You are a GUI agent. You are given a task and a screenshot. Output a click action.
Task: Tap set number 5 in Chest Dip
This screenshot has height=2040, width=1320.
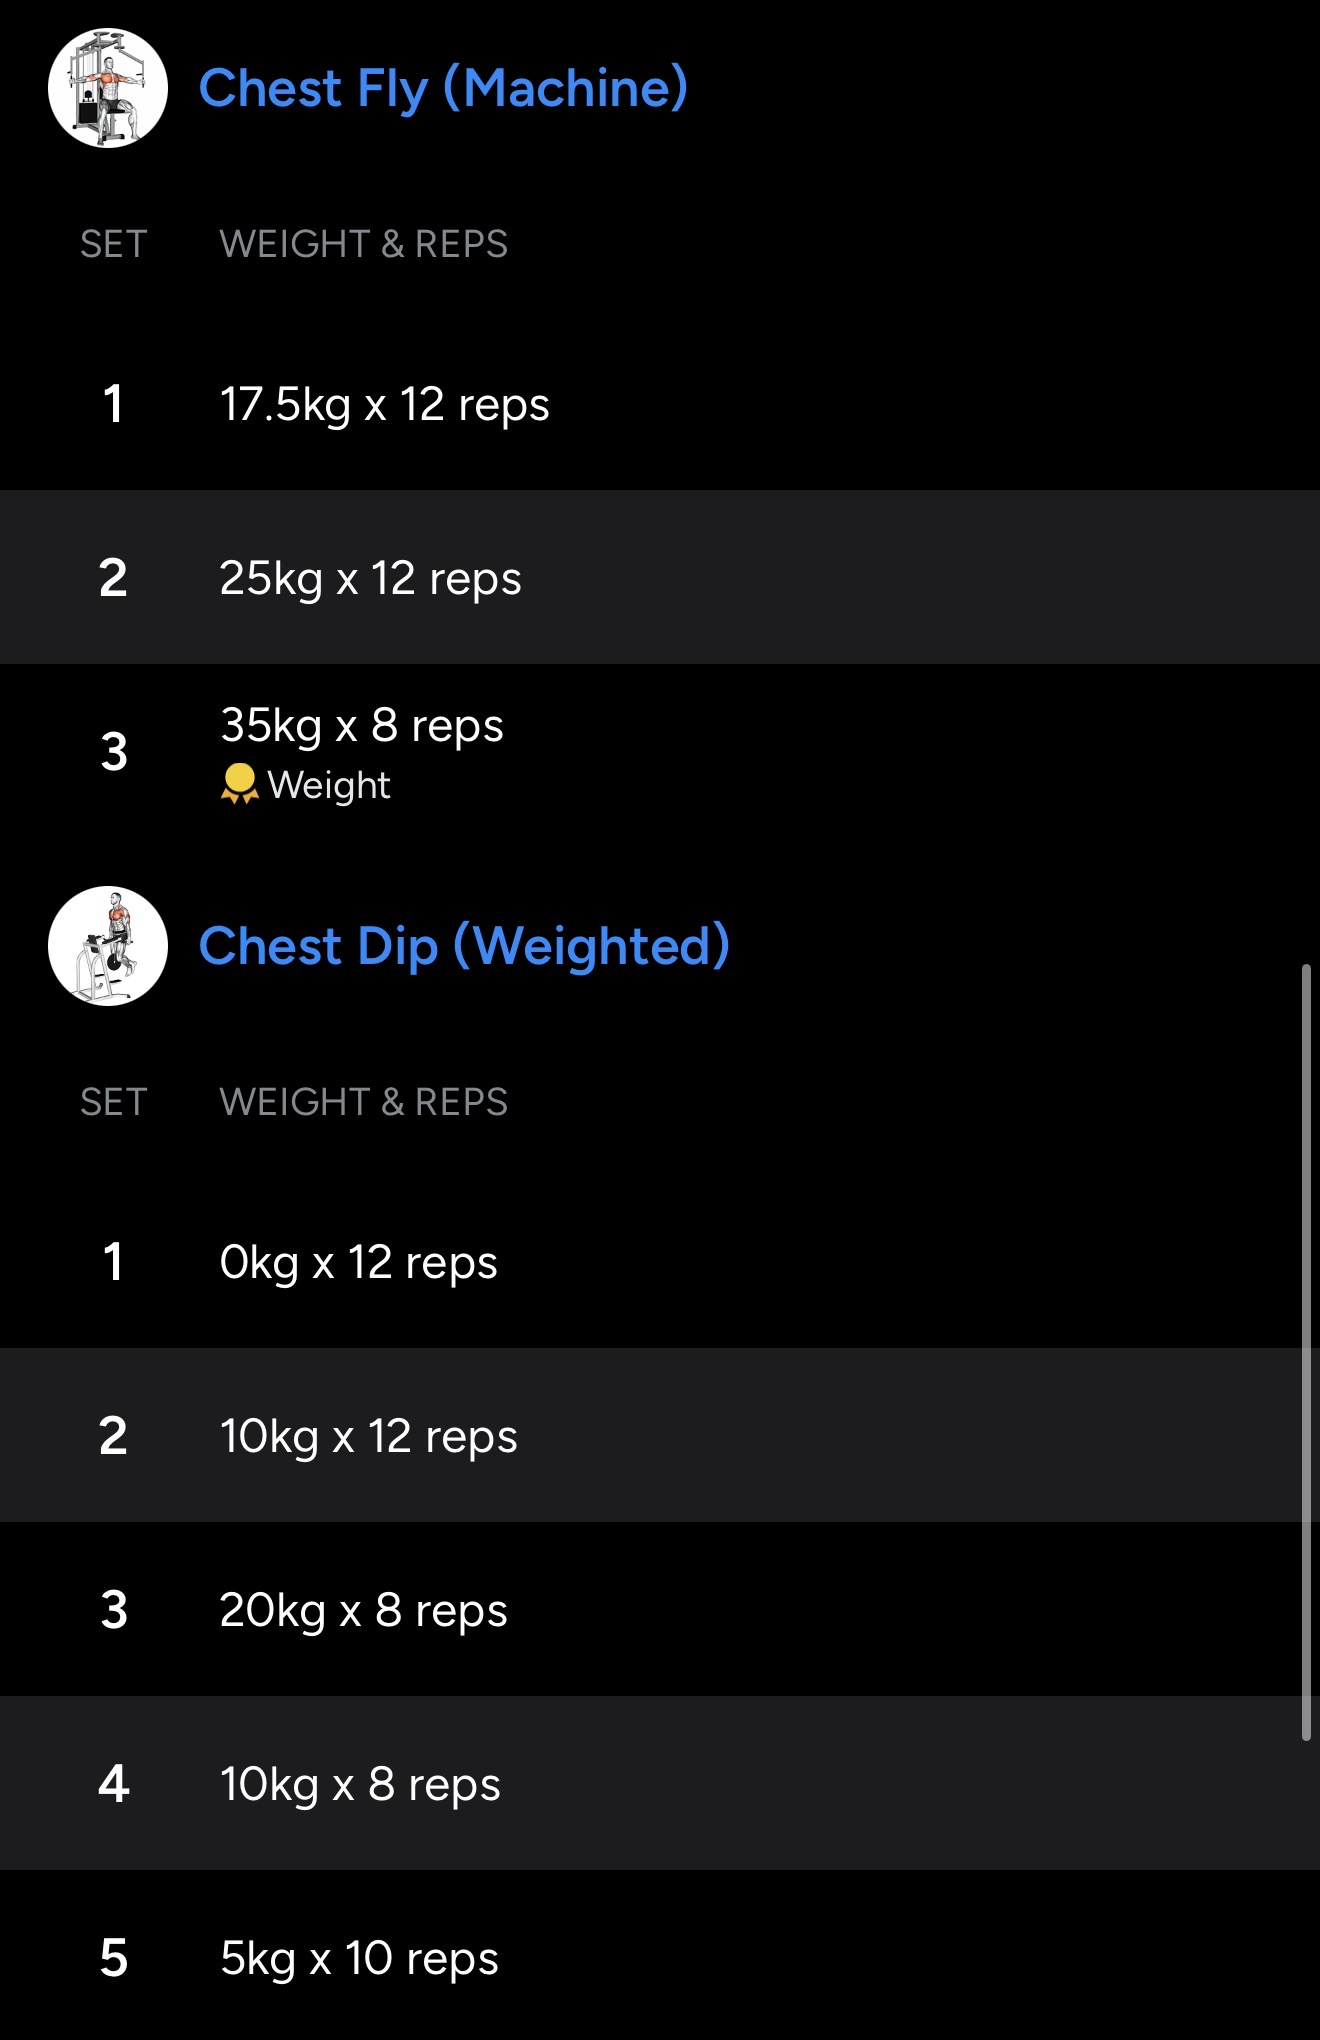pyautogui.click(x=114, y=1958)
